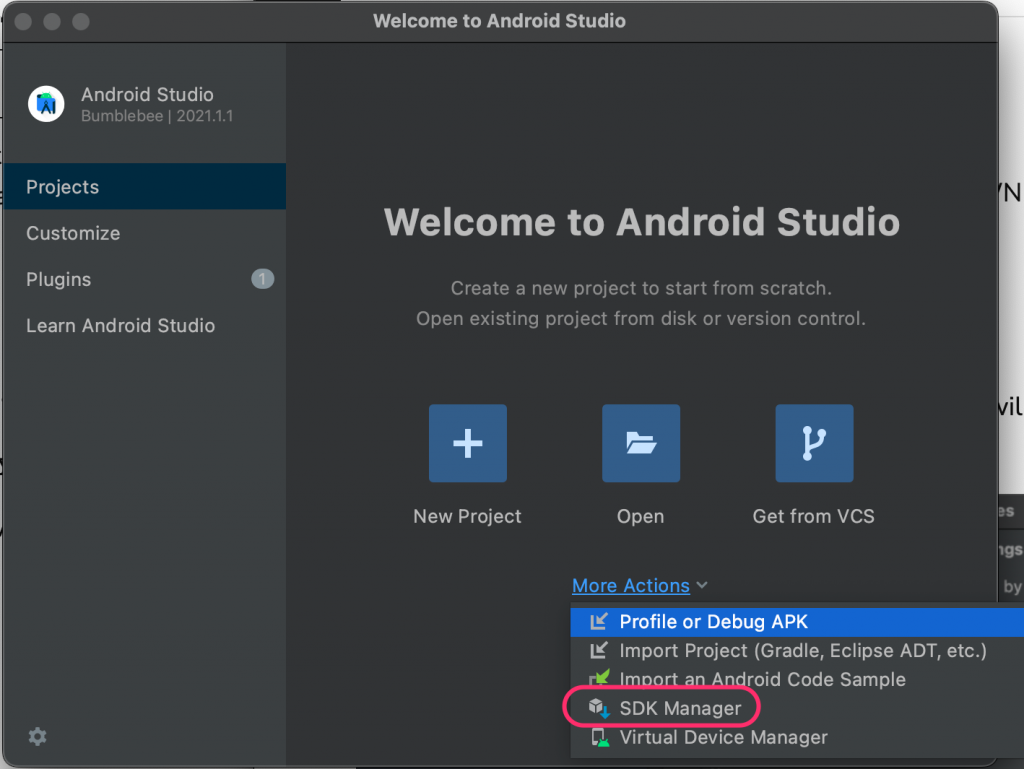The height and width of the screenshot is (769, 1024).
Task: Click the window title bar text
Action: click(x=500, y=21)
